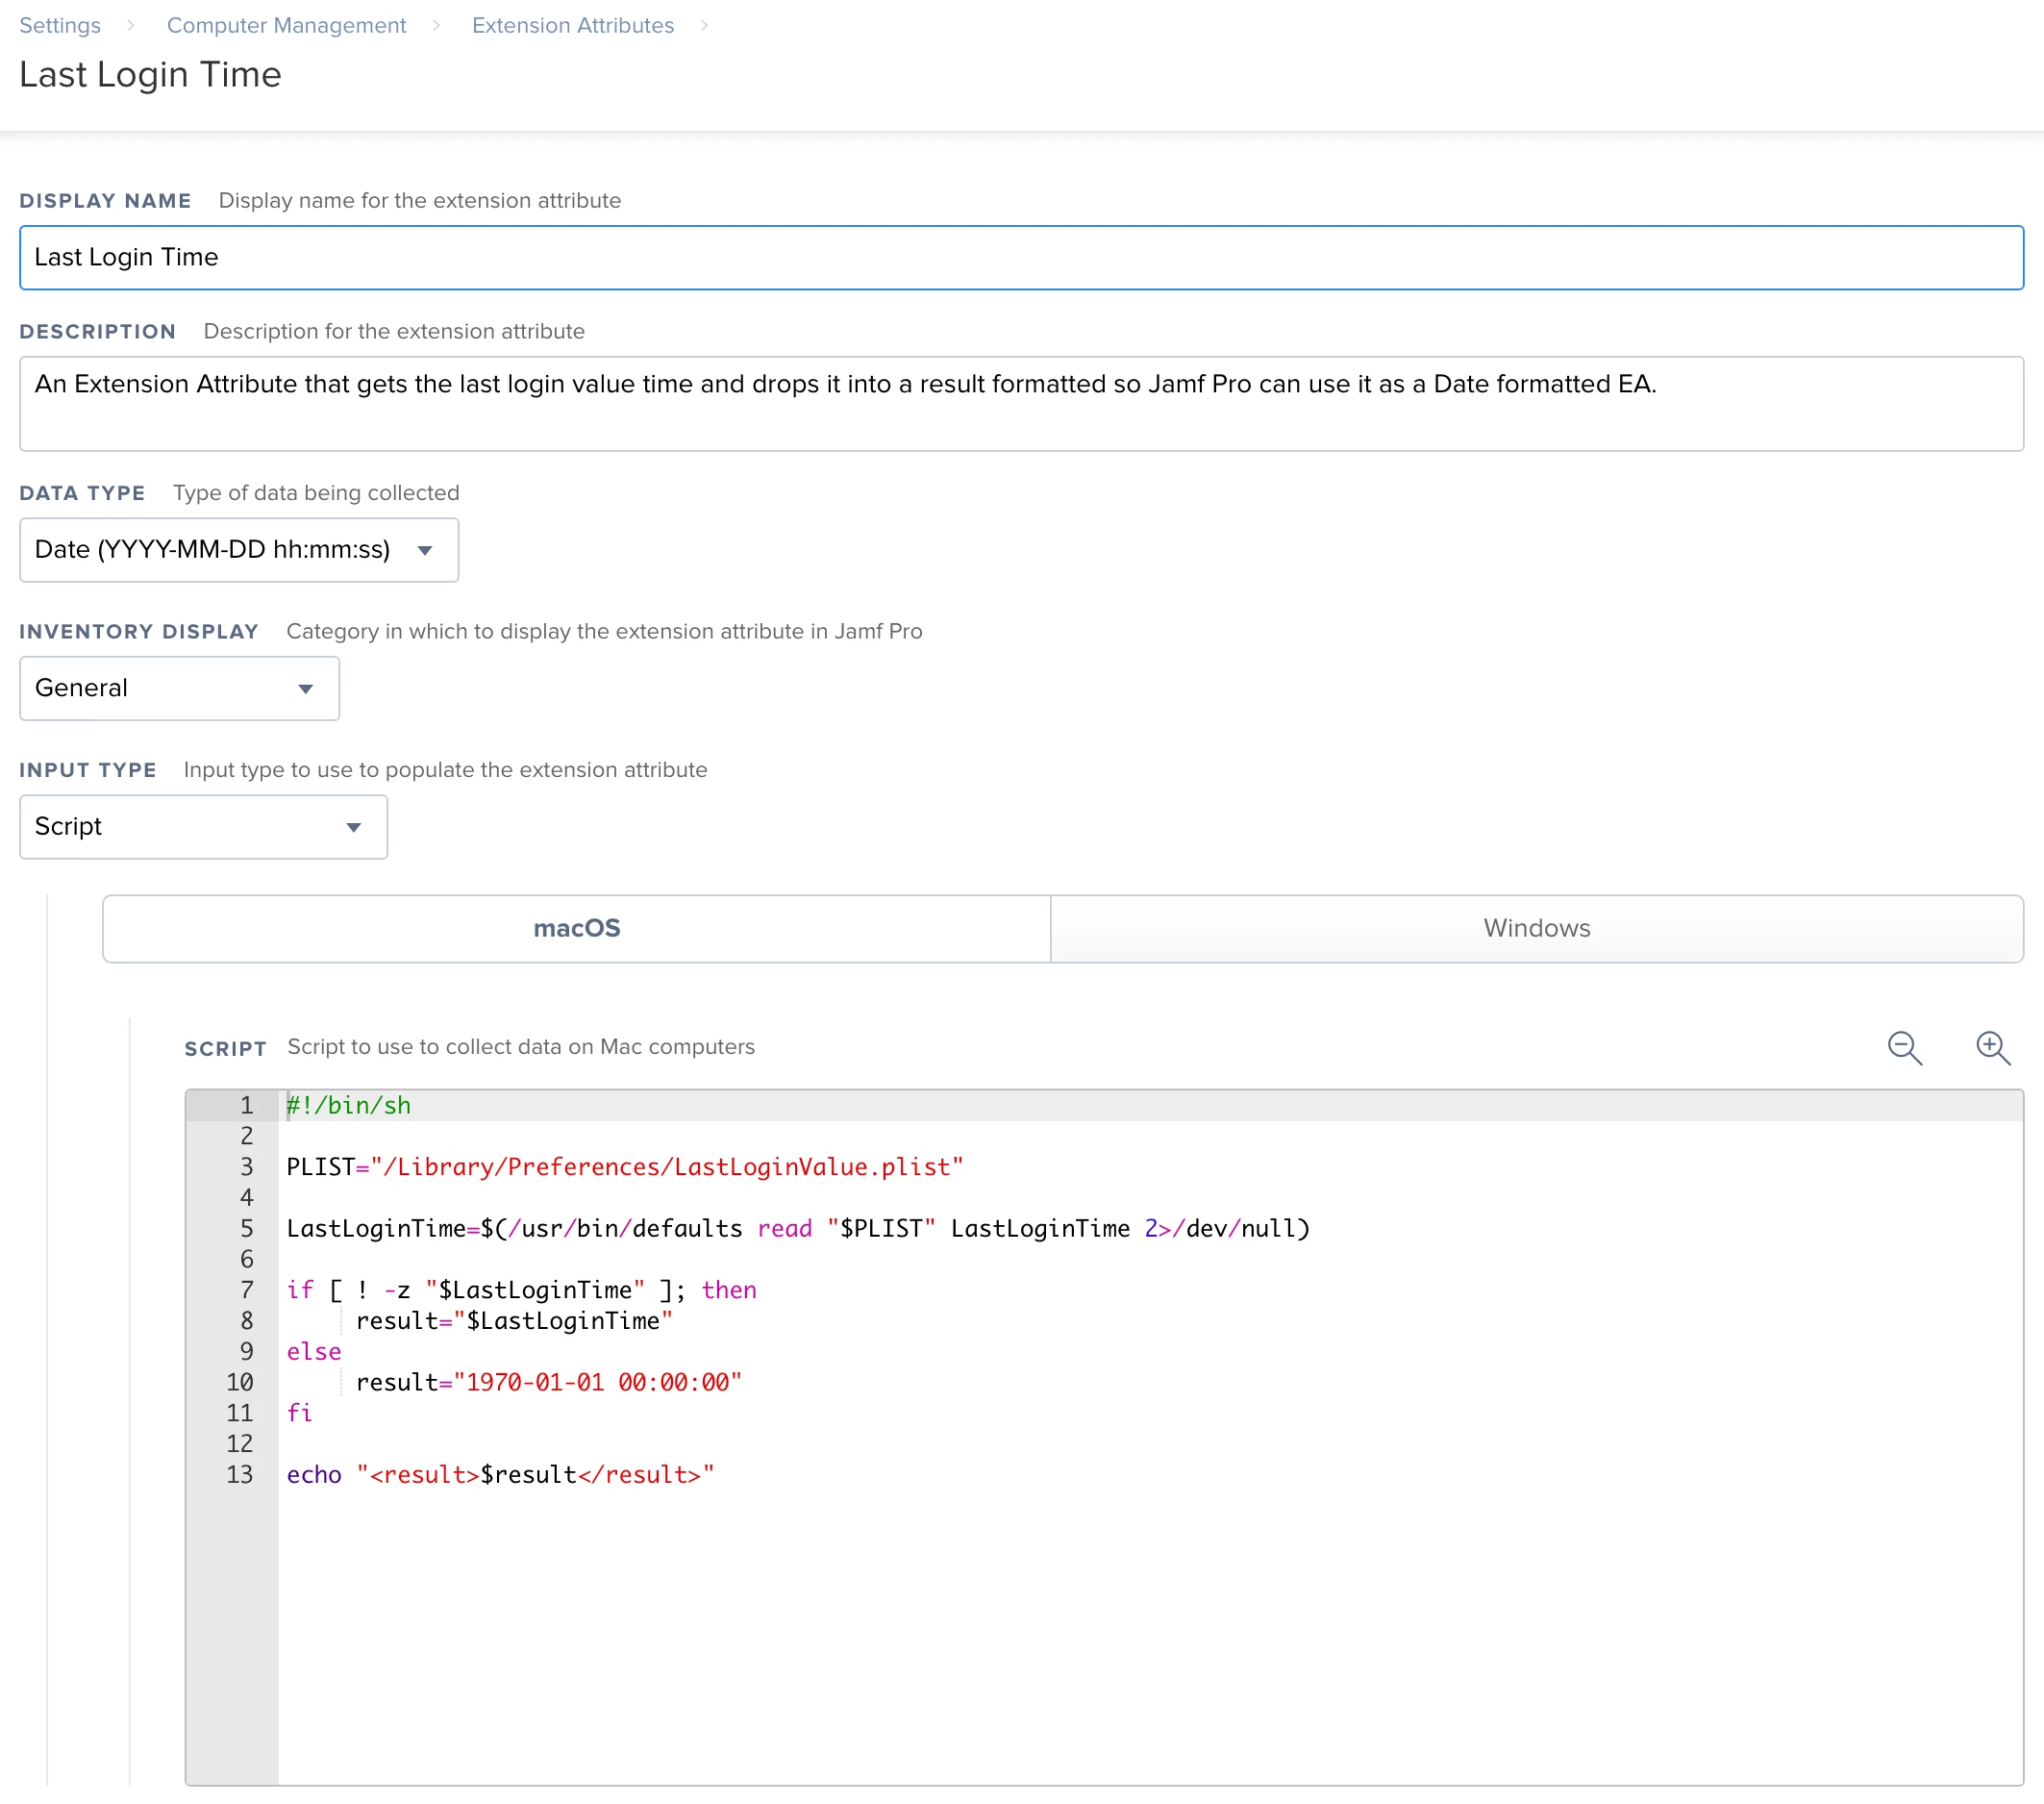This screenshot has height=1804, width=2044.
Task: Click the Display Name input field
Action: (1020, 258)
